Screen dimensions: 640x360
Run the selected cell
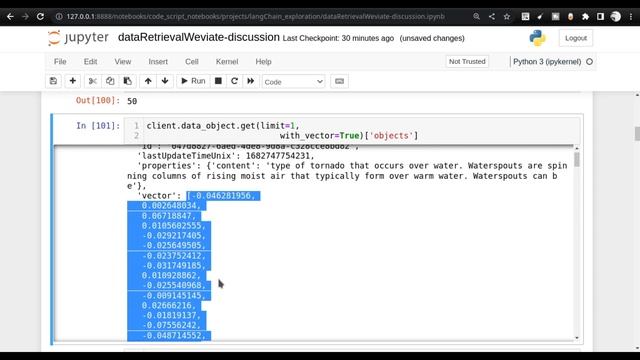193,81
